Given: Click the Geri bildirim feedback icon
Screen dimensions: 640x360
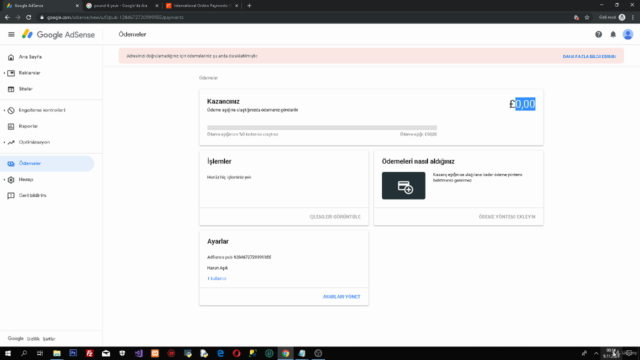Looking at the screenshot, I should 11,196.
